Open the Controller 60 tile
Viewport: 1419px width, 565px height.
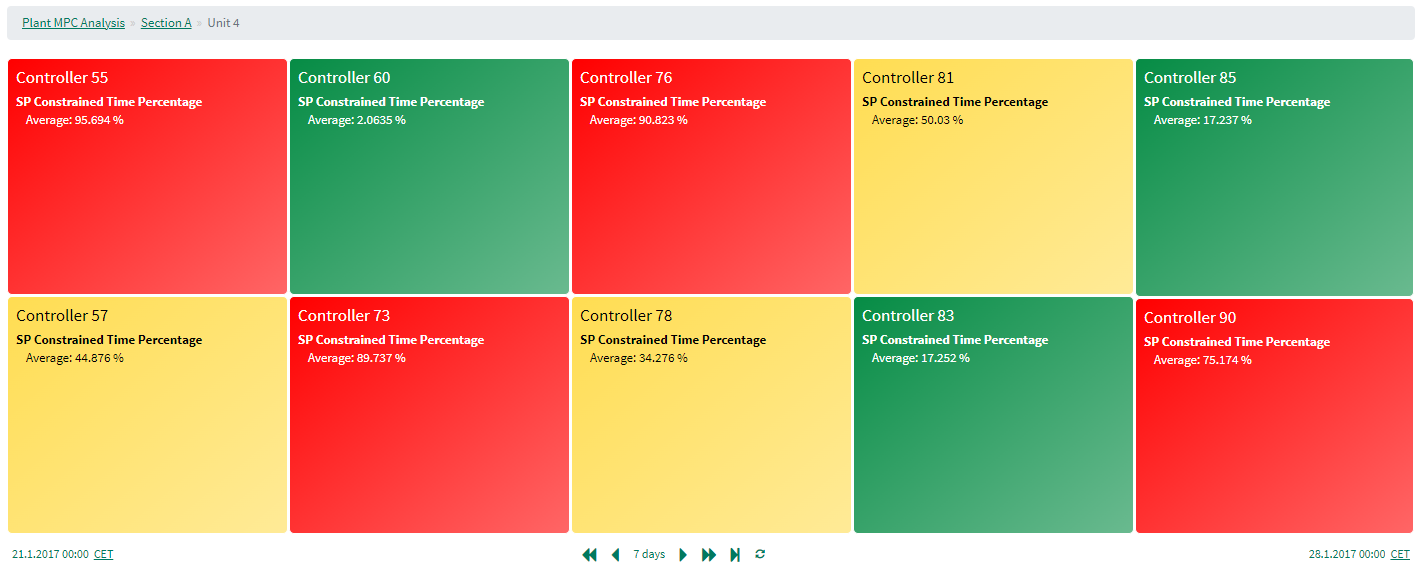(429, 176)
